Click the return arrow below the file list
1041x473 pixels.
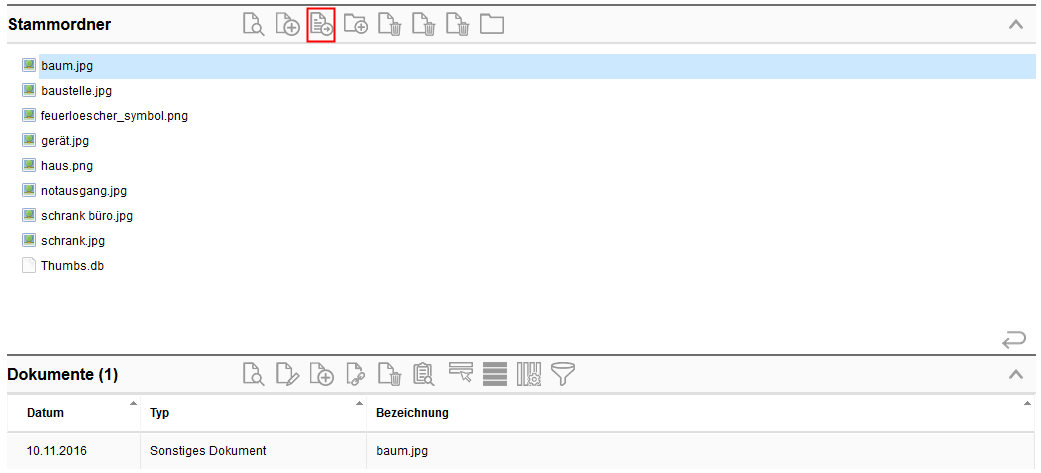[x=1014, y=341]
